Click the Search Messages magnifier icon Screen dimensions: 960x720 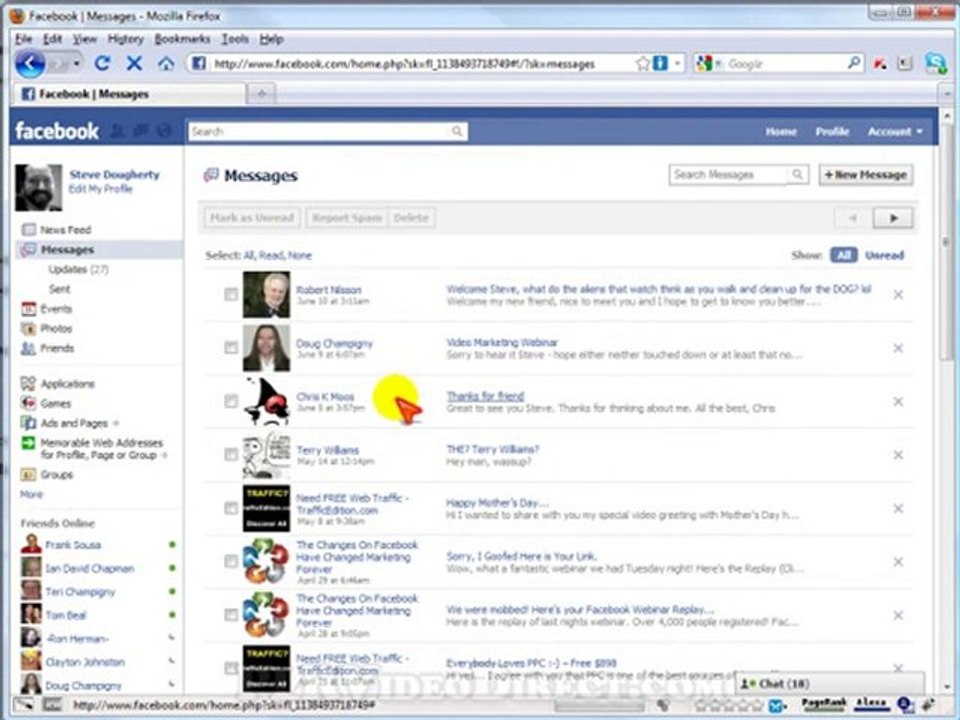tap(797, 174)
